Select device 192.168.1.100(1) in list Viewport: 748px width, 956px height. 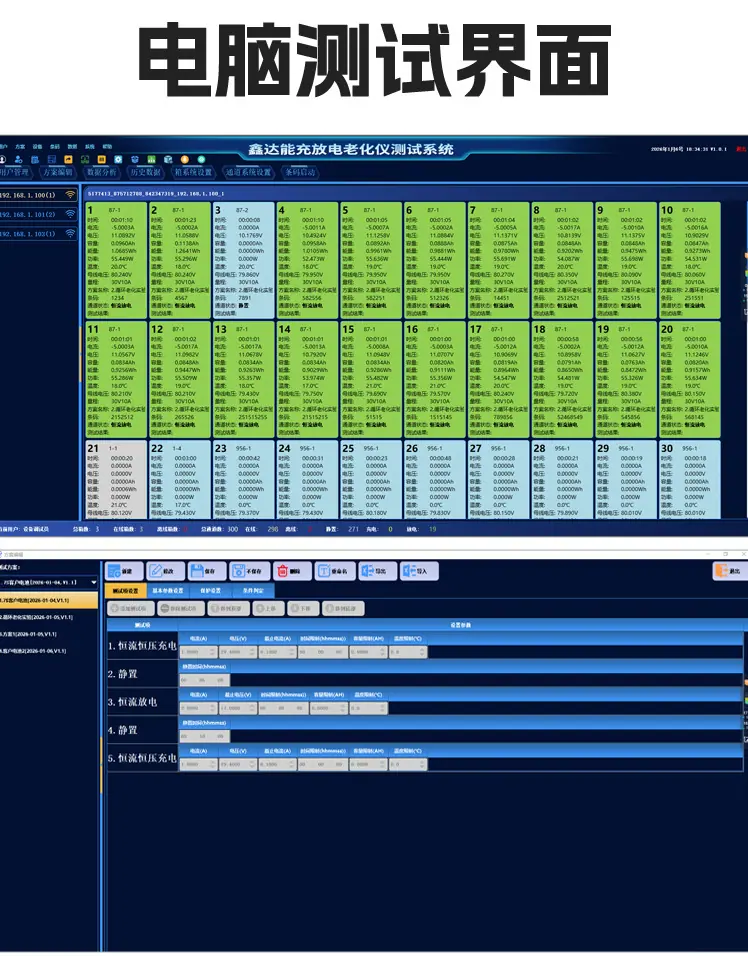pos(38,195)
